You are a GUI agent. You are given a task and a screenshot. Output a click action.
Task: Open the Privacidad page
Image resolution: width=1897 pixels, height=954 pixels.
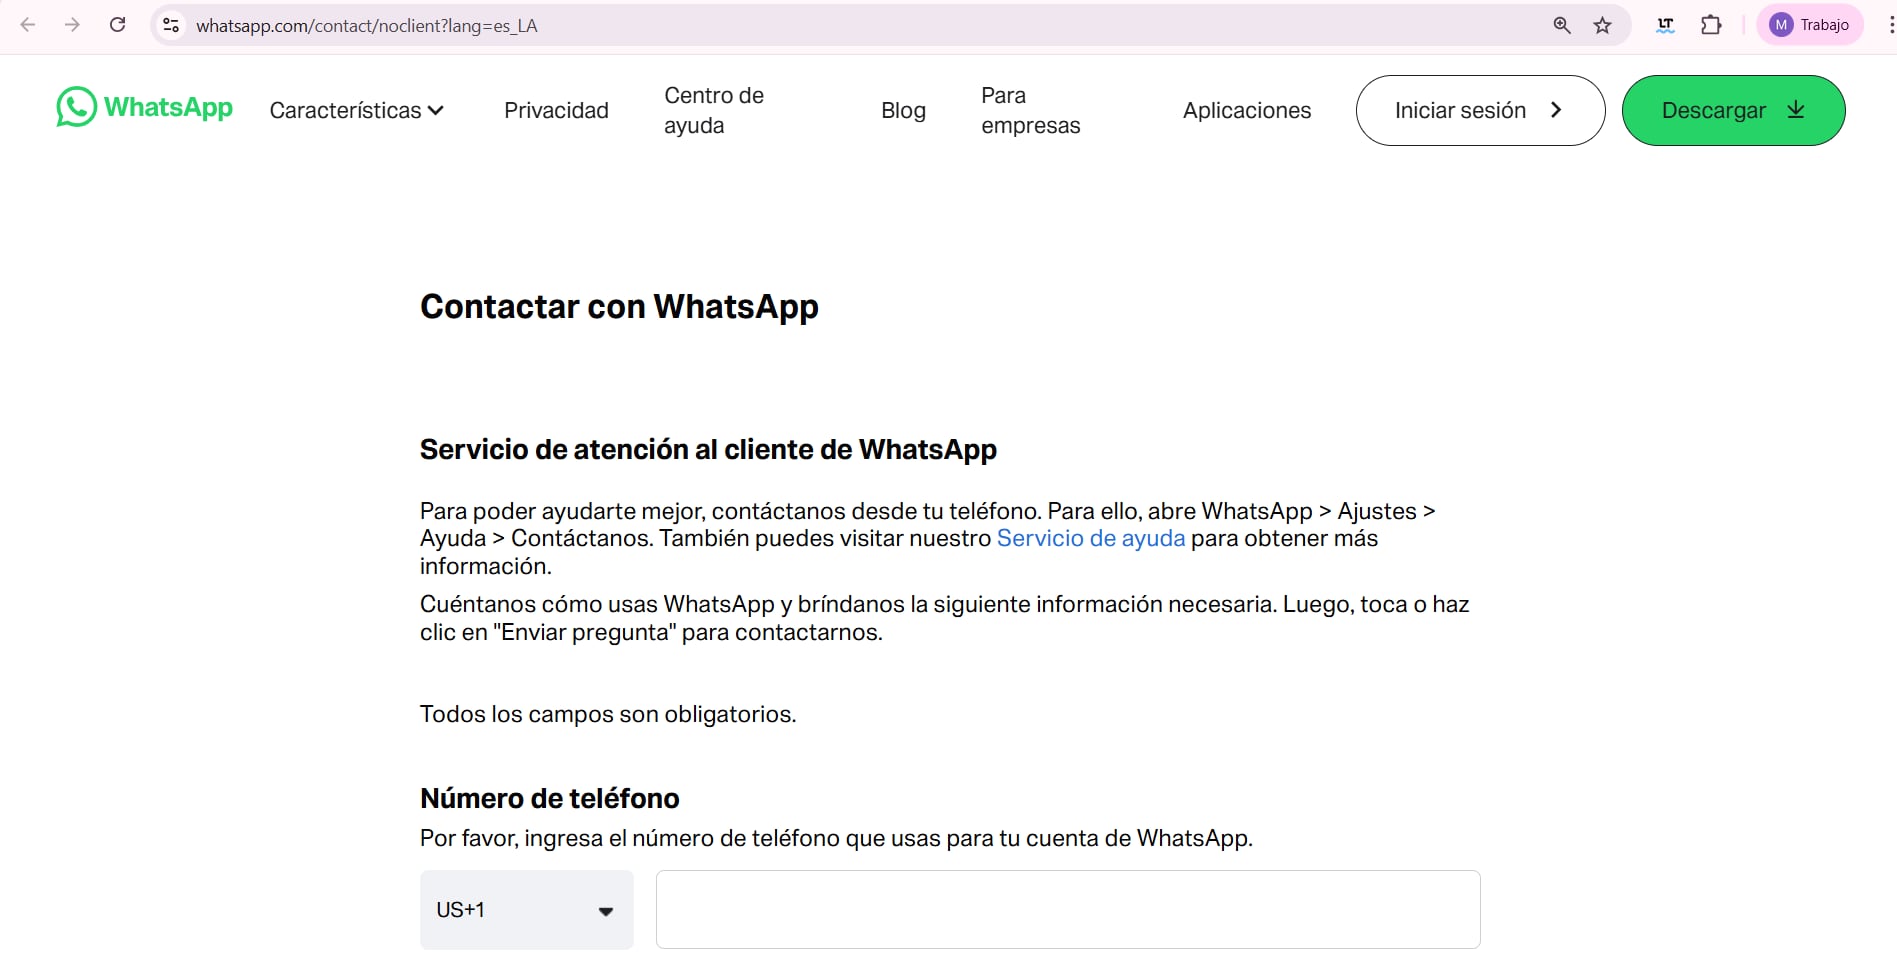click(x=556, y=110)
